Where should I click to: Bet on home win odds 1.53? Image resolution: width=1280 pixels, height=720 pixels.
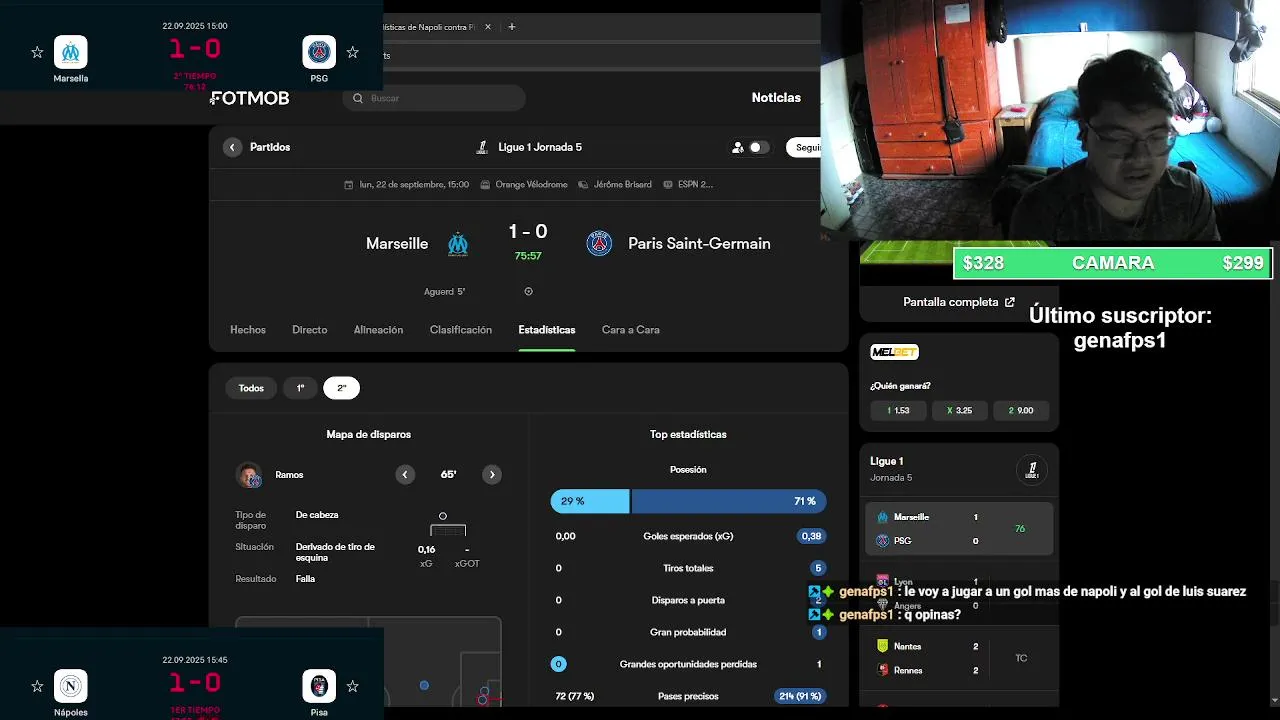tap(898, 410)
